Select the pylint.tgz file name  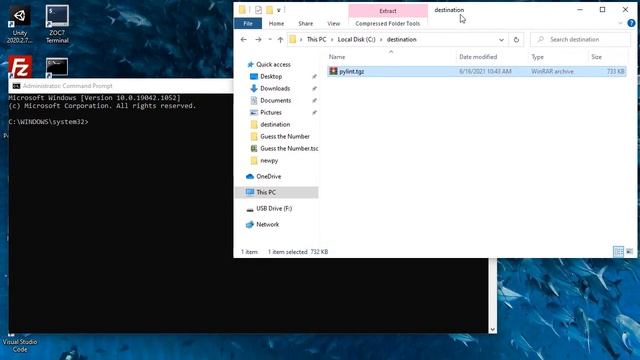(x=351, y=71)
